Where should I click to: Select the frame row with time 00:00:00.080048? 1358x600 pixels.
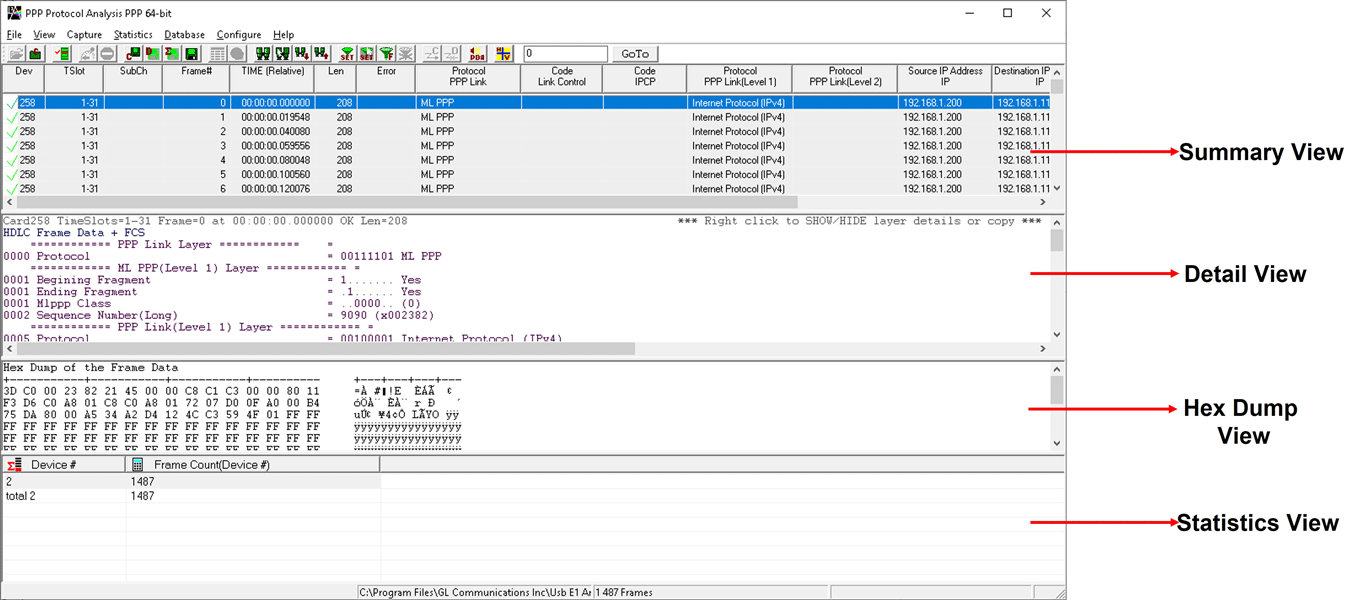(x=526, y=160)
